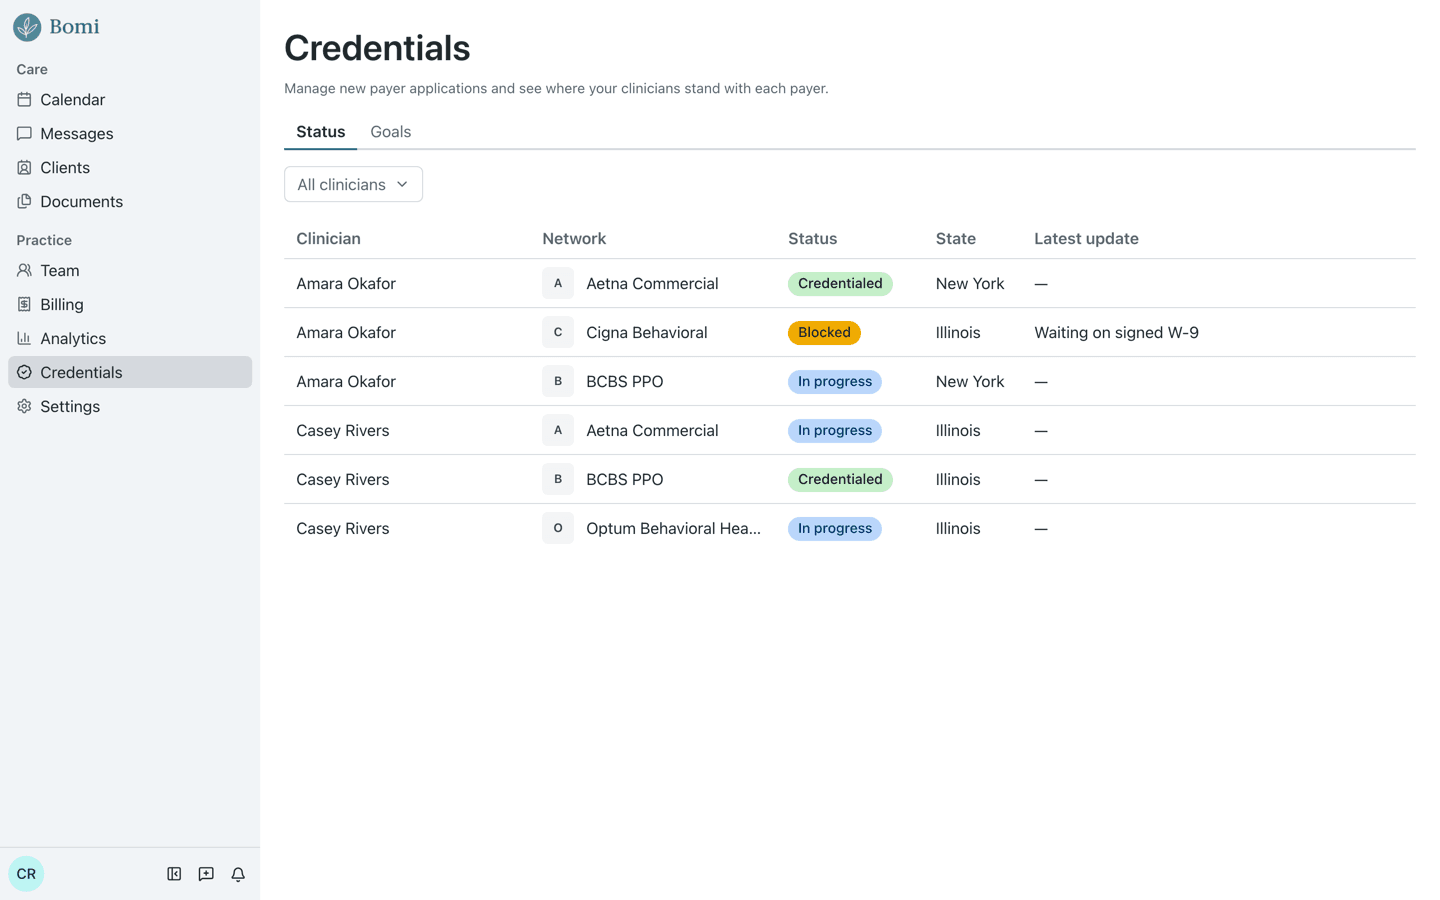Click 'Aetna Commercial' in Casey Rivers' row
Screen dimensions: 1440x900
[652, 431]
